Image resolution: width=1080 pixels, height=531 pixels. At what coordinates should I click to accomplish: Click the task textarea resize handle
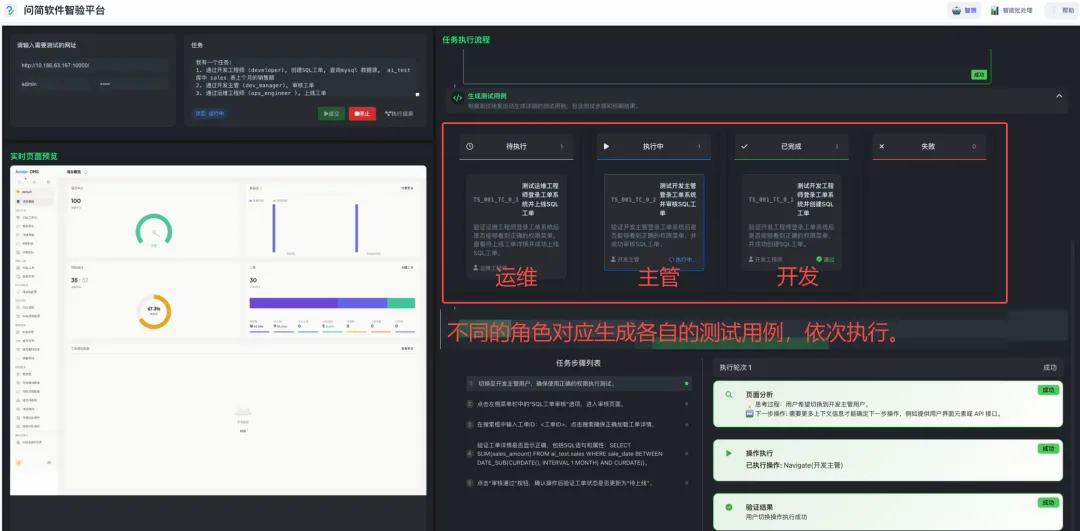tap(417, 94)
